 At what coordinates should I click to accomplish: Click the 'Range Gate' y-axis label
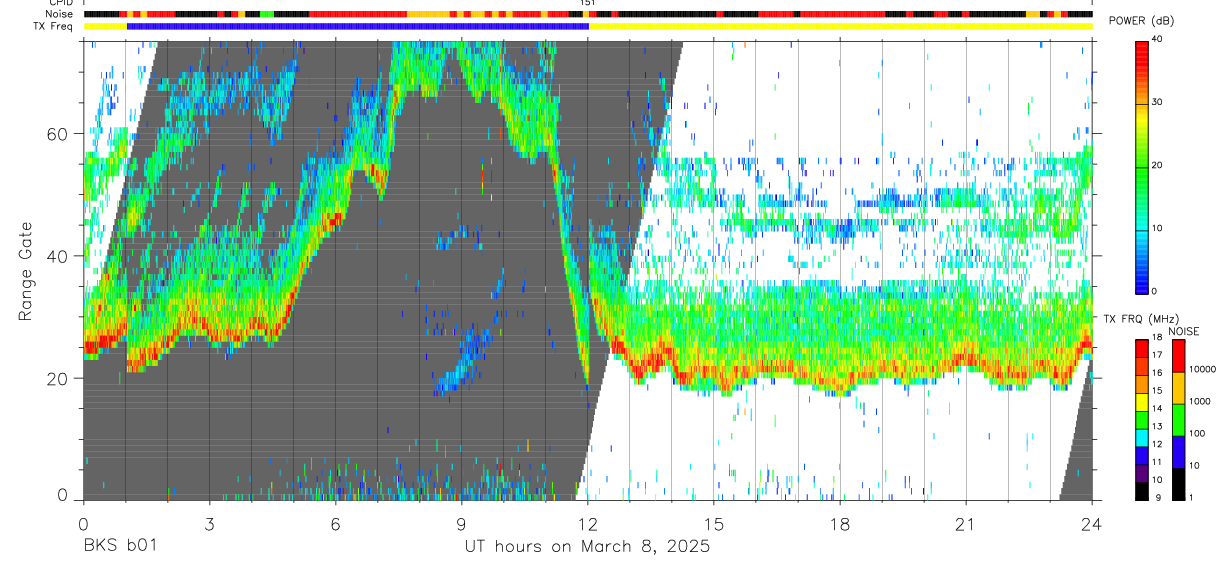pyautogui.click(x=25, y=272)
